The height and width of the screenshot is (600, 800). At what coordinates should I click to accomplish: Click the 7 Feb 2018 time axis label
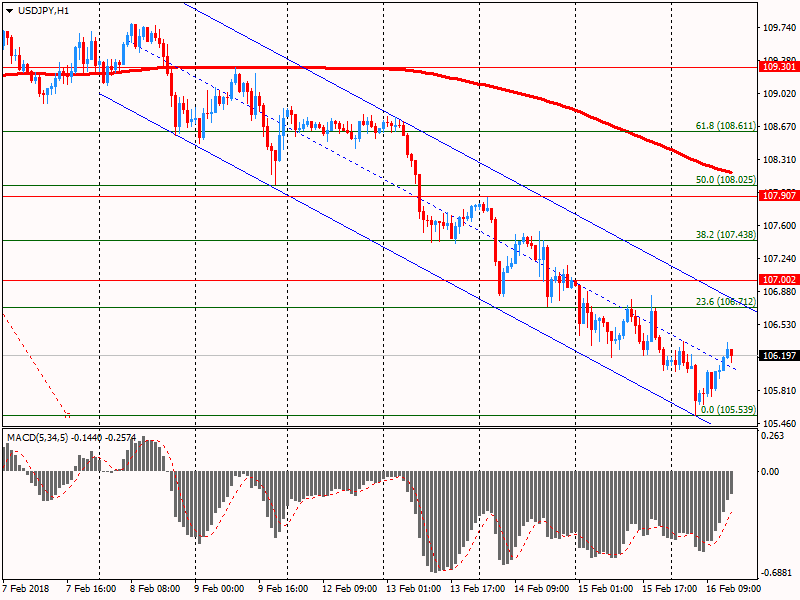point(26,589)
